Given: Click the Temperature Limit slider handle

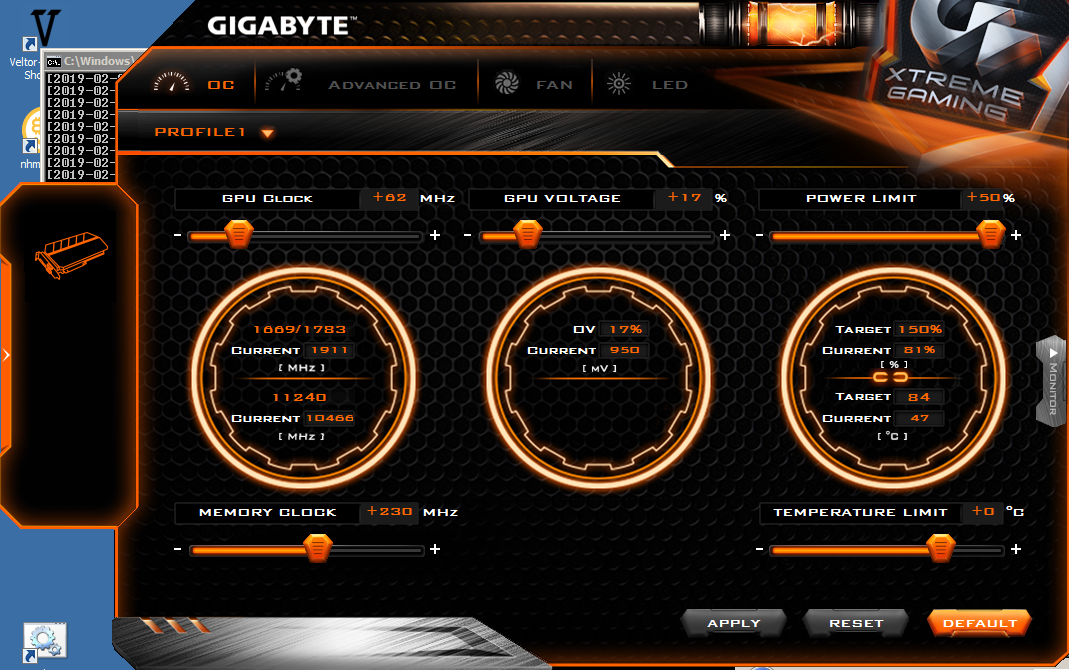Looking at the screenshot, I should pyautogui.click(x=941, y=548).
